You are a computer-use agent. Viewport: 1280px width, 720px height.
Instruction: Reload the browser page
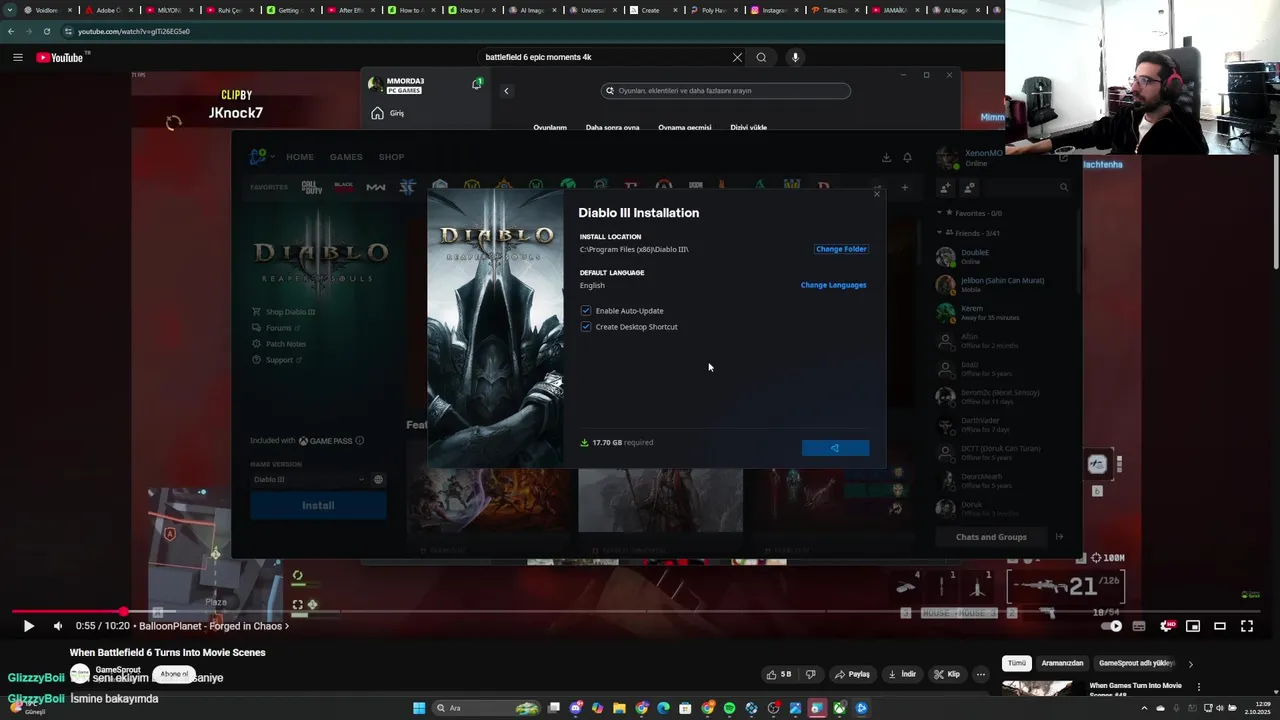46,31
